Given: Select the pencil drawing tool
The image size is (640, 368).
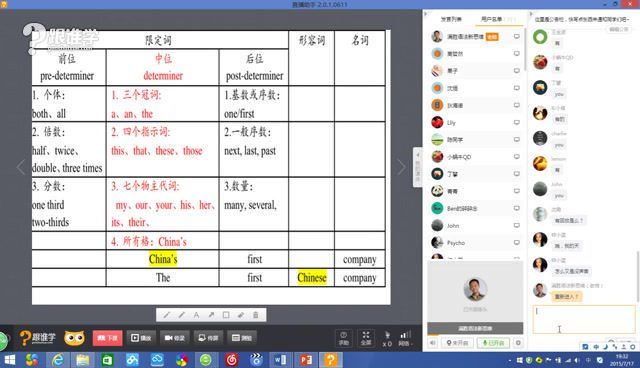Looking at the screenshot, I should (x=167, y=315).
